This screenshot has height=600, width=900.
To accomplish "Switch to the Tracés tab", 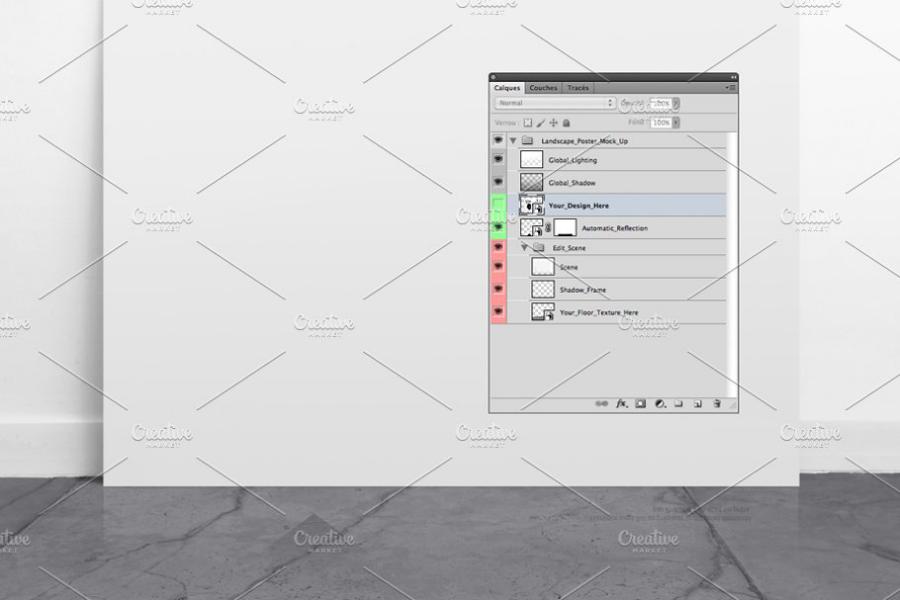I will point(578,88).
